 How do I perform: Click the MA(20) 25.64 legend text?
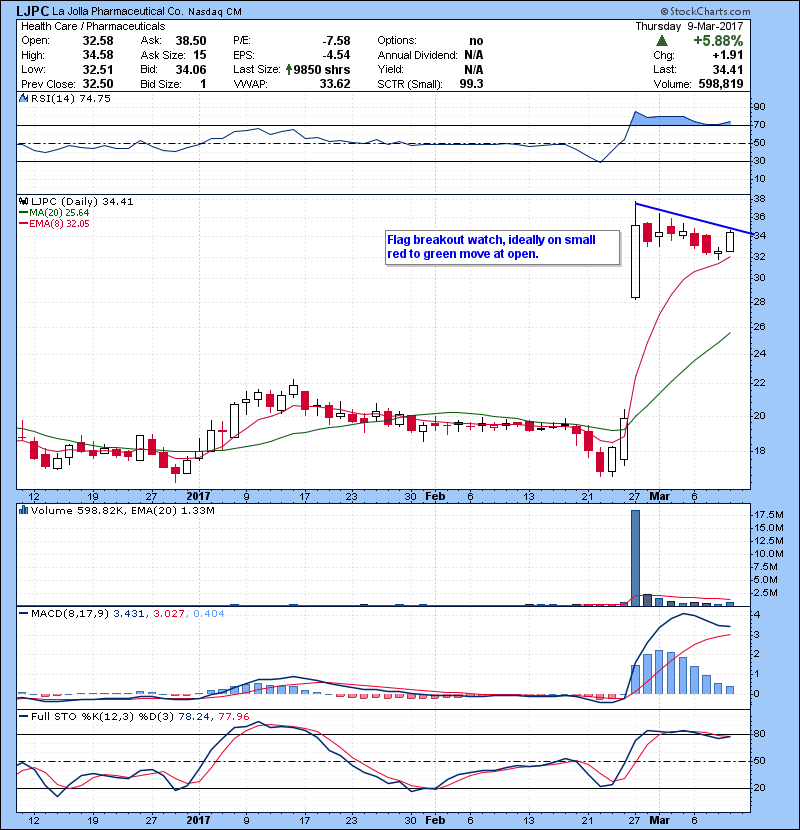coord(59,213)
